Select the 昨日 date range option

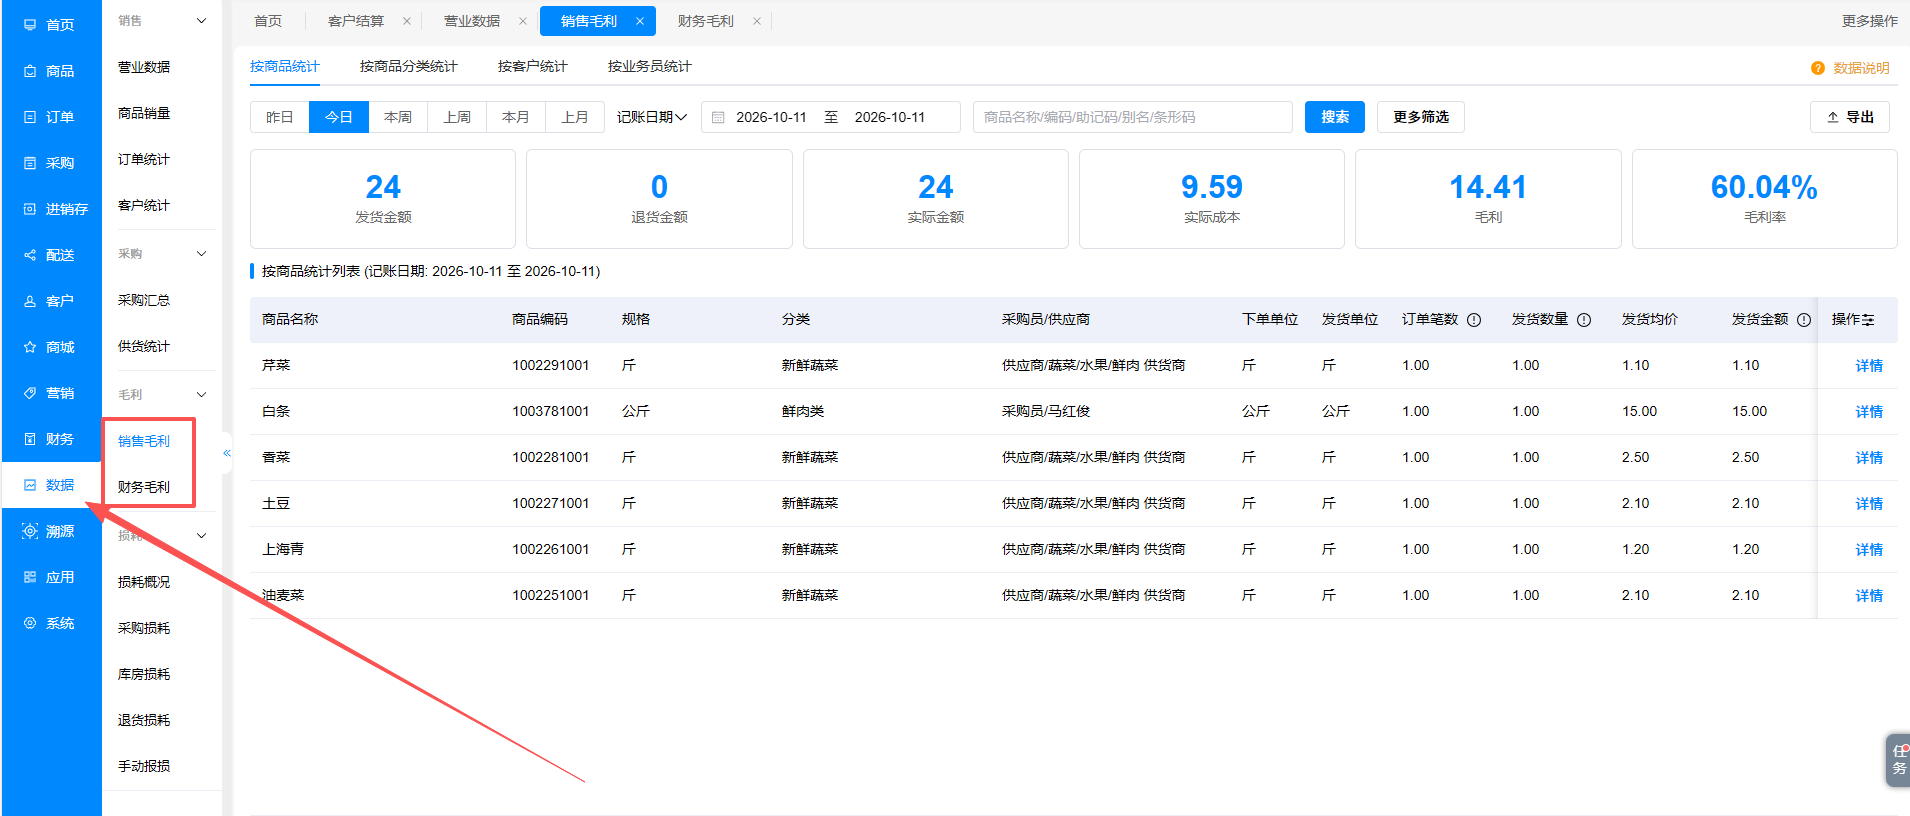pos(279,117)
